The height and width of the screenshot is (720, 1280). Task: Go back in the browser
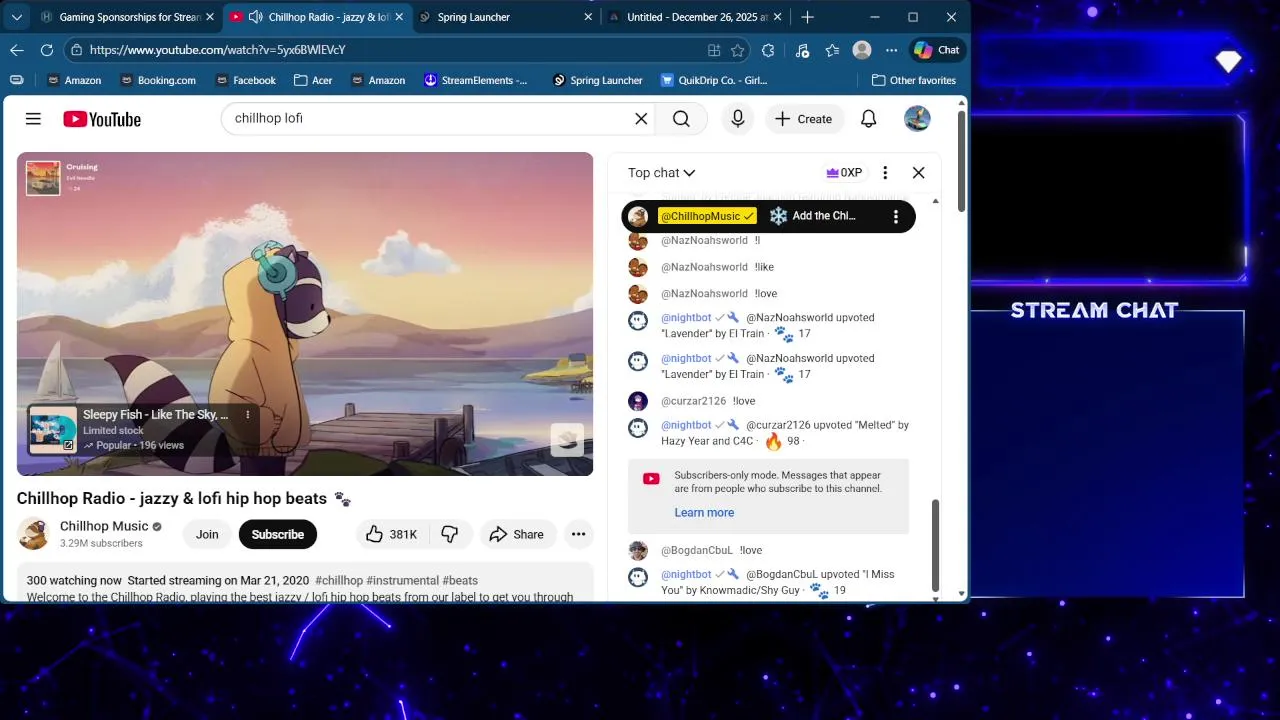[x=17, y=49]
